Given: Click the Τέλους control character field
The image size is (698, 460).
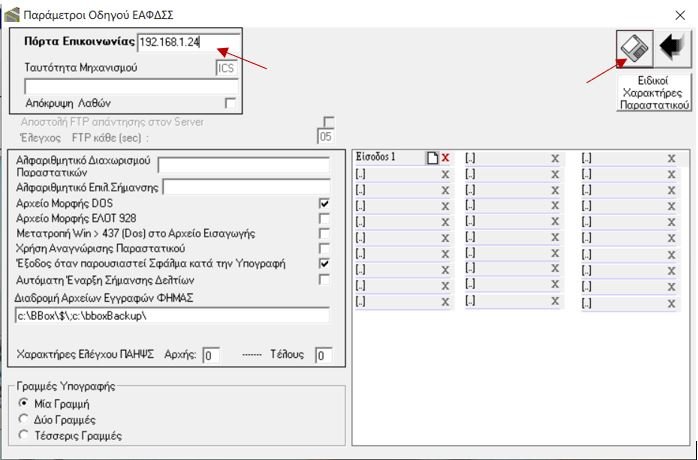Looking at the screenshot, I should [323, 355].
